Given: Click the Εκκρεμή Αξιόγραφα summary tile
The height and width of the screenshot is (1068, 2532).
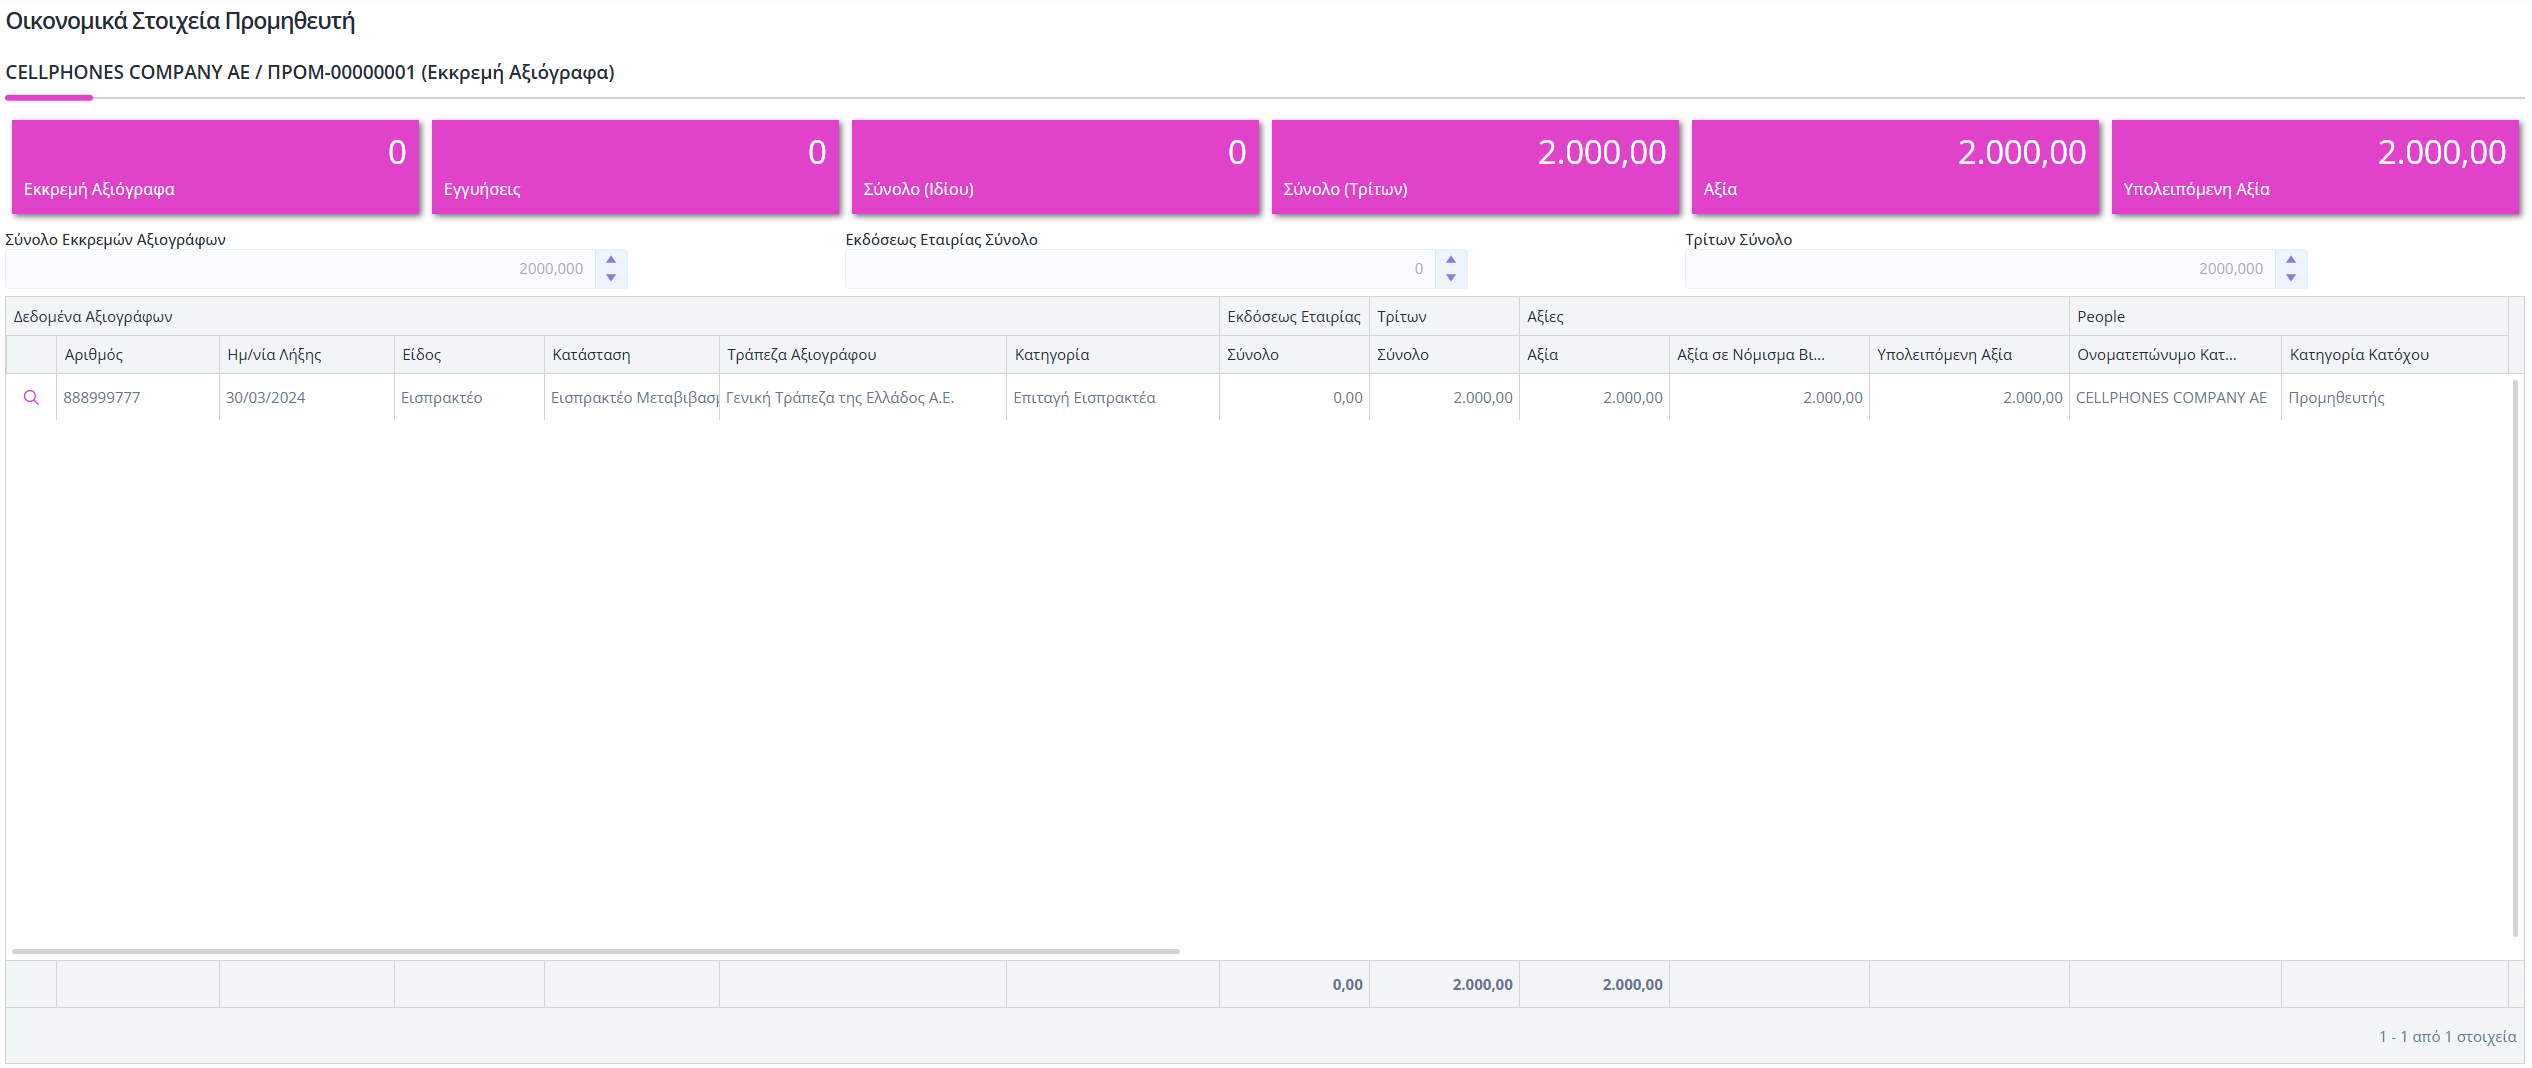Looking at the screenshot, I should point(216,167).
